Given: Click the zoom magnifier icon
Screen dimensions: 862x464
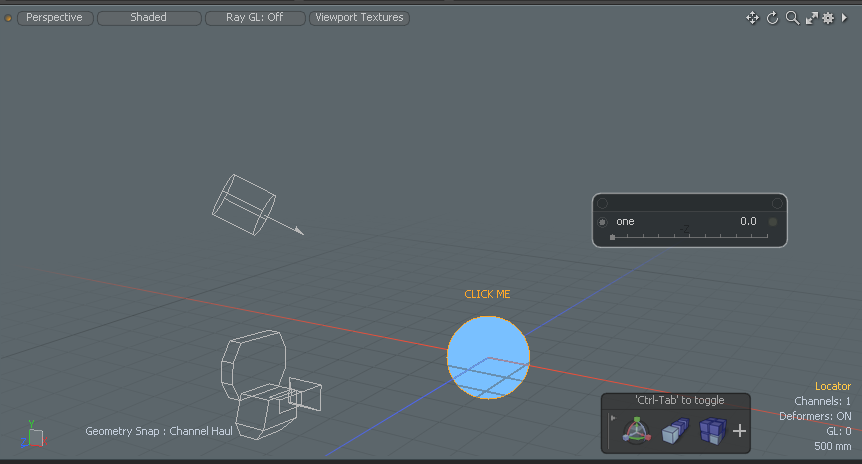Looking at the screenshot, I should click(x=791, y=18).
